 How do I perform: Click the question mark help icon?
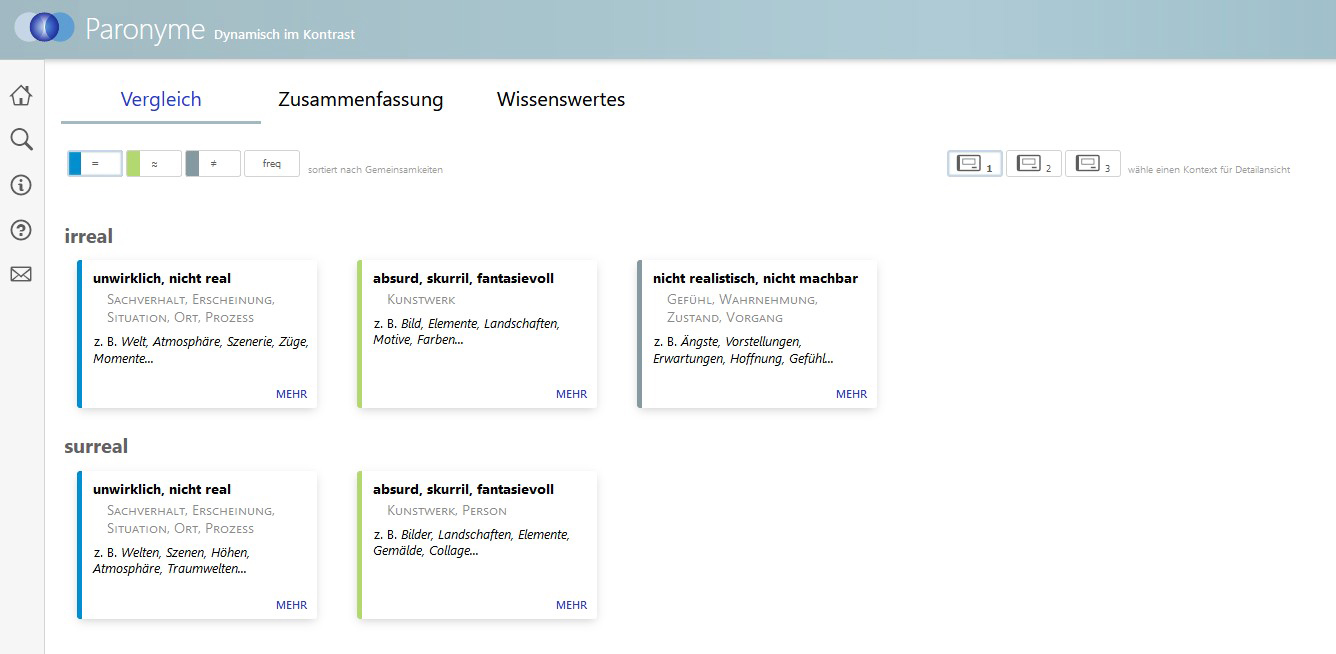tap(21, 230)
